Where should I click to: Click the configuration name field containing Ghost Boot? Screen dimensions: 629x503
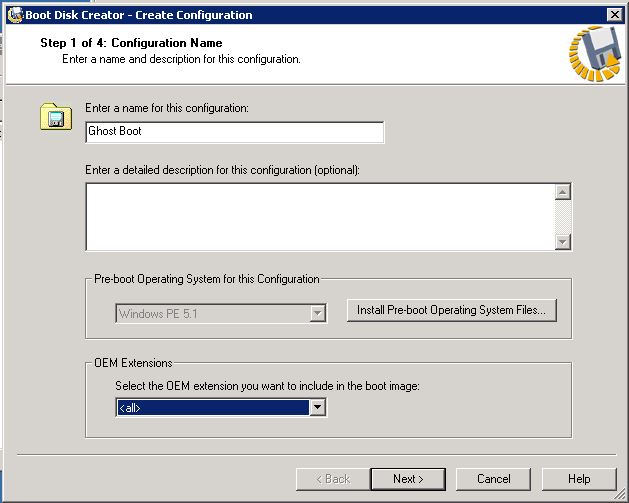pyautogui.click(x=235, y=132)
